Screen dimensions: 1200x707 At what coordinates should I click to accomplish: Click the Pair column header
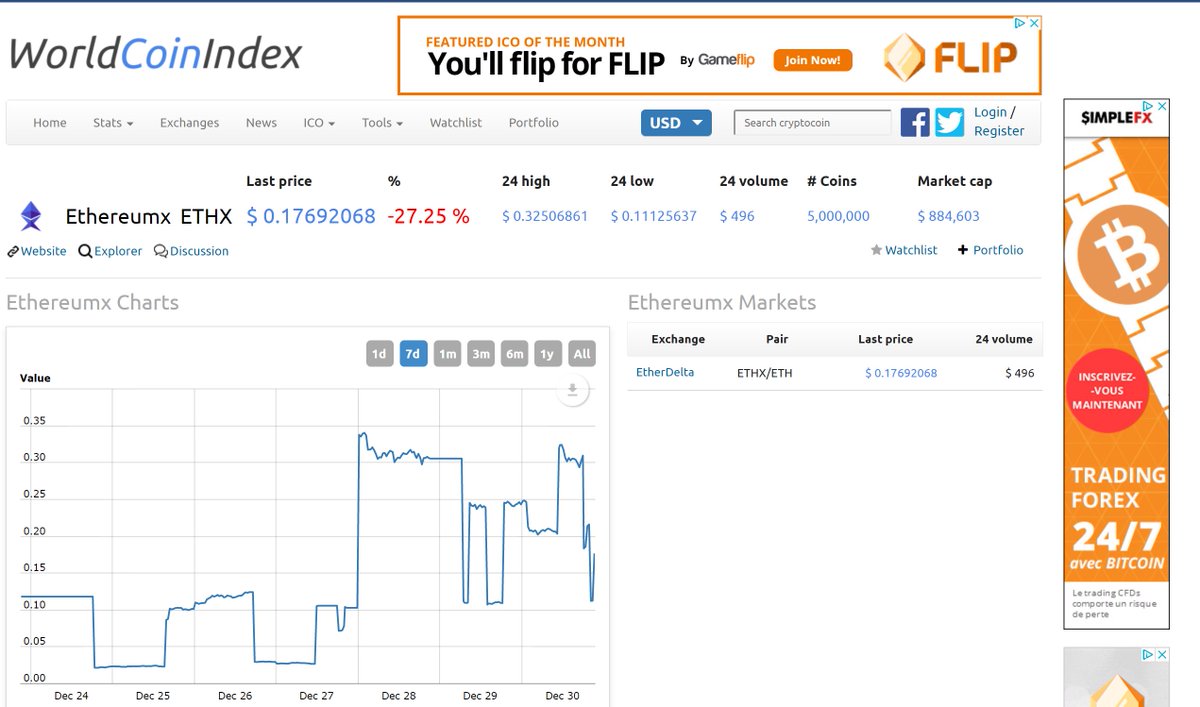(x=777, y=339)
